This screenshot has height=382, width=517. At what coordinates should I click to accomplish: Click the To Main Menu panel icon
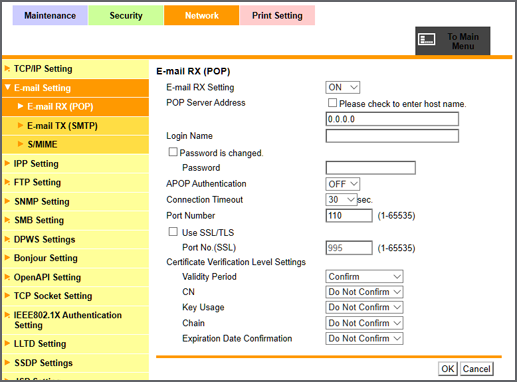click(x=427, y=39)
